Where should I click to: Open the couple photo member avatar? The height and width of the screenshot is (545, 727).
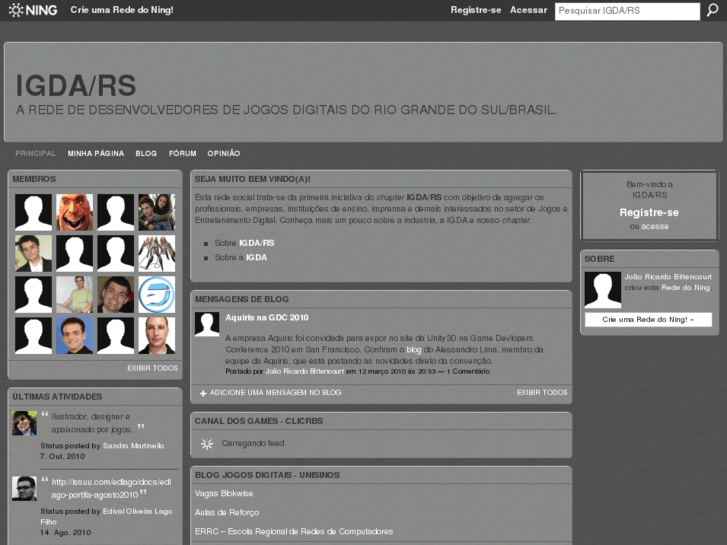pos(157,212)
